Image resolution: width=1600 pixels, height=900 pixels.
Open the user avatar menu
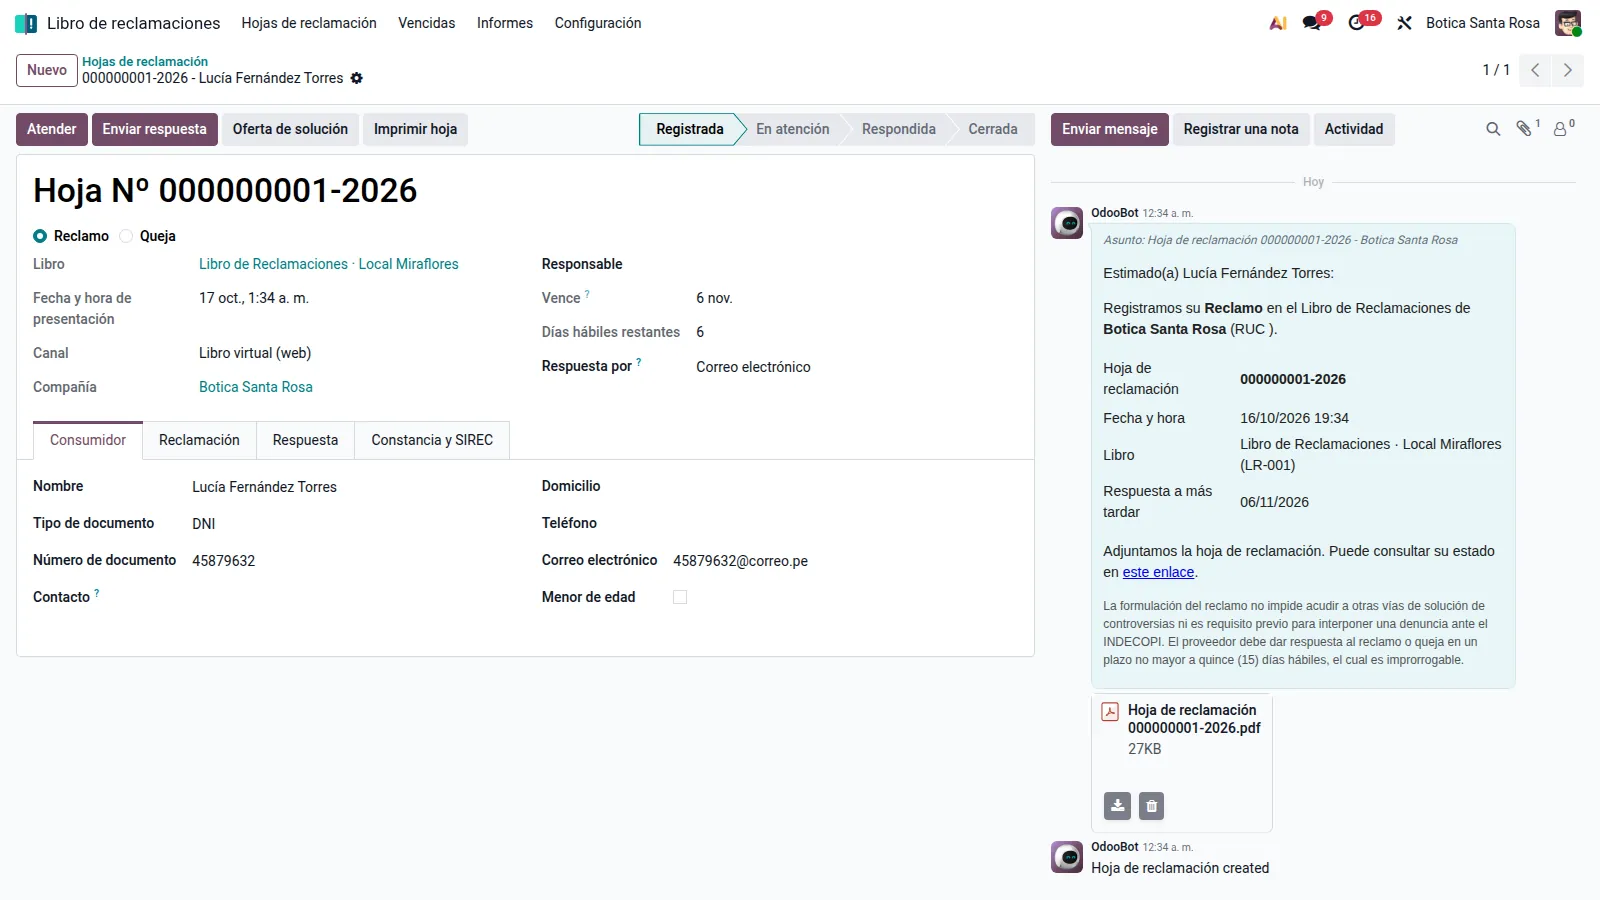(1568, 23)
